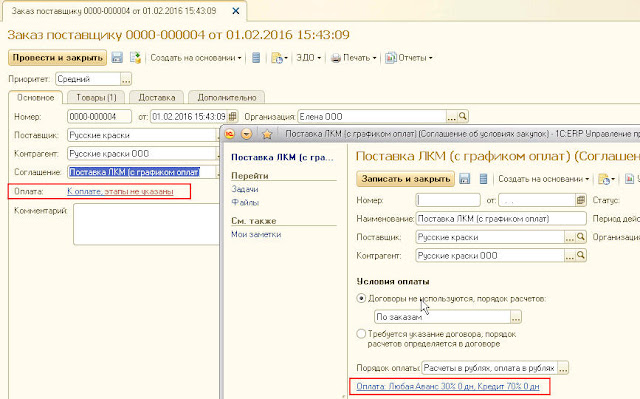
Task: Click Наименование field in agreement
Action: point(501,219)
